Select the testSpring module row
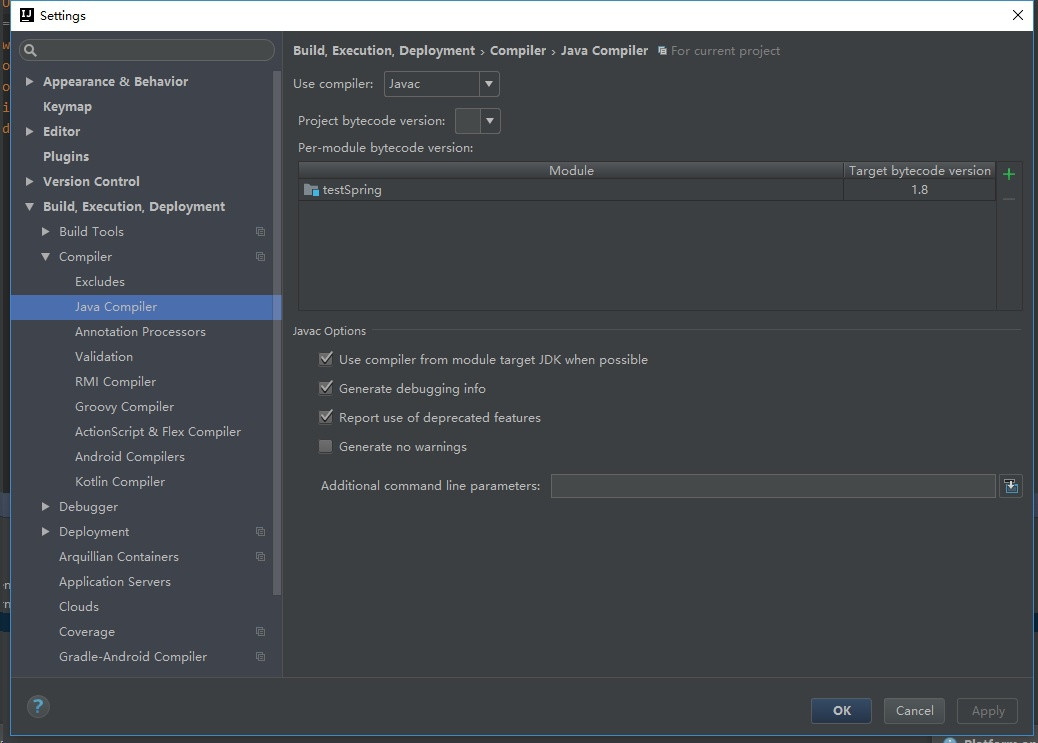 point(647,190)
